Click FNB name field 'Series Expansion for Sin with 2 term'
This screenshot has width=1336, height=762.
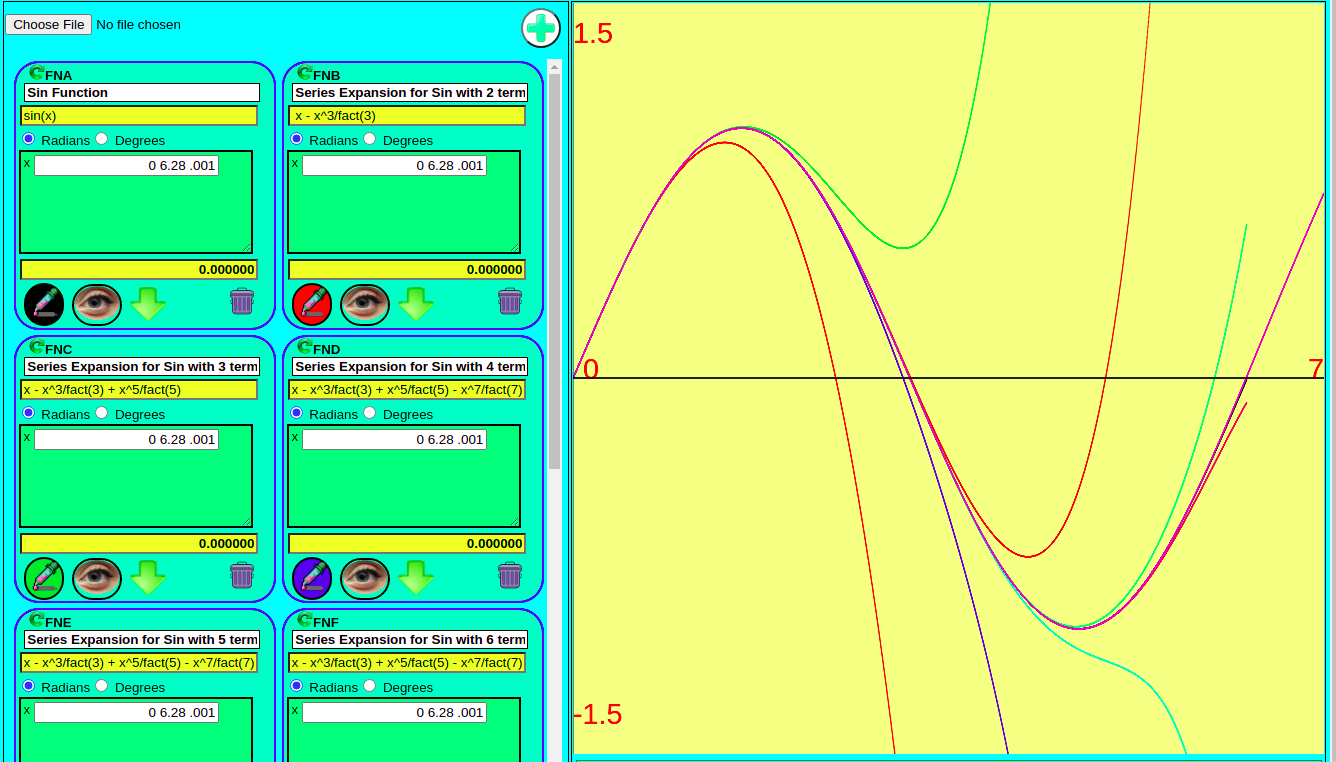click(x=409, y=92)
